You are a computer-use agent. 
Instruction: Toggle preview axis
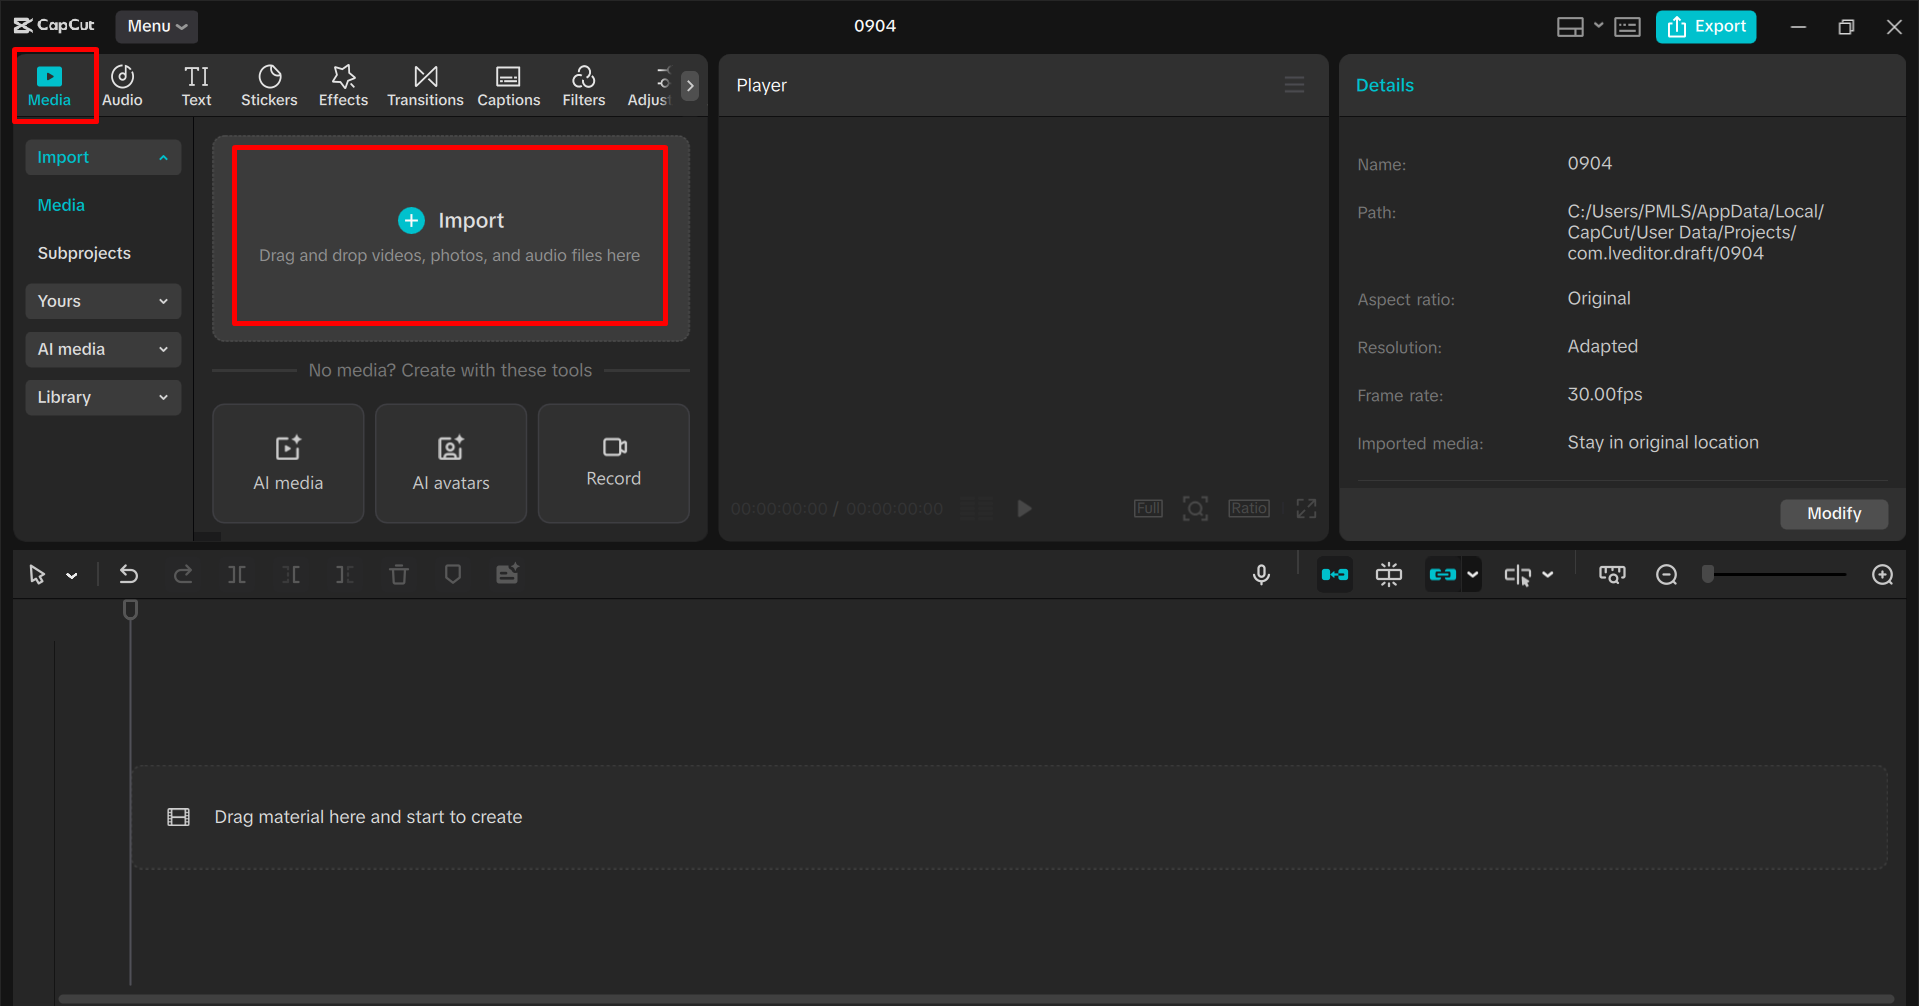[x=1517, y=575]
